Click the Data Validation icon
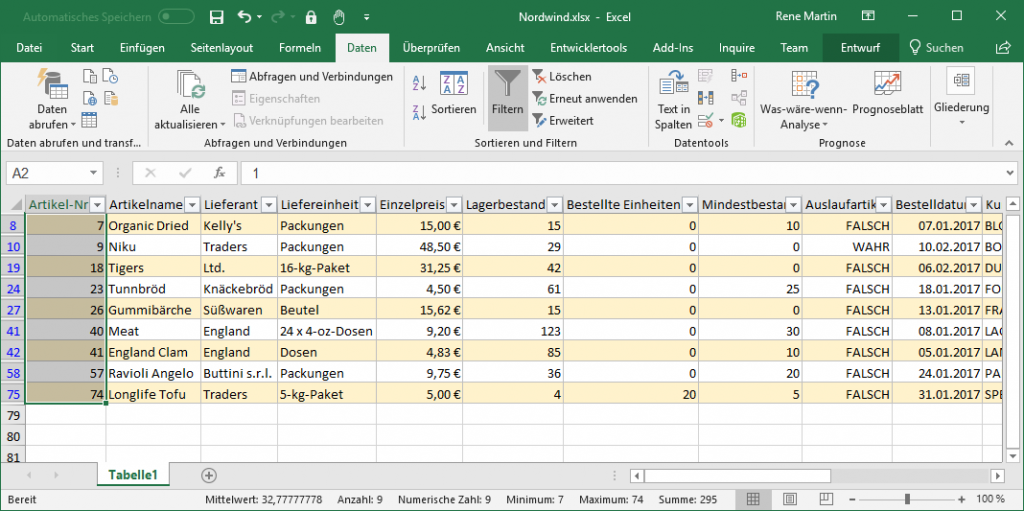The image size is (1024, 511). (x=705, y=120)
